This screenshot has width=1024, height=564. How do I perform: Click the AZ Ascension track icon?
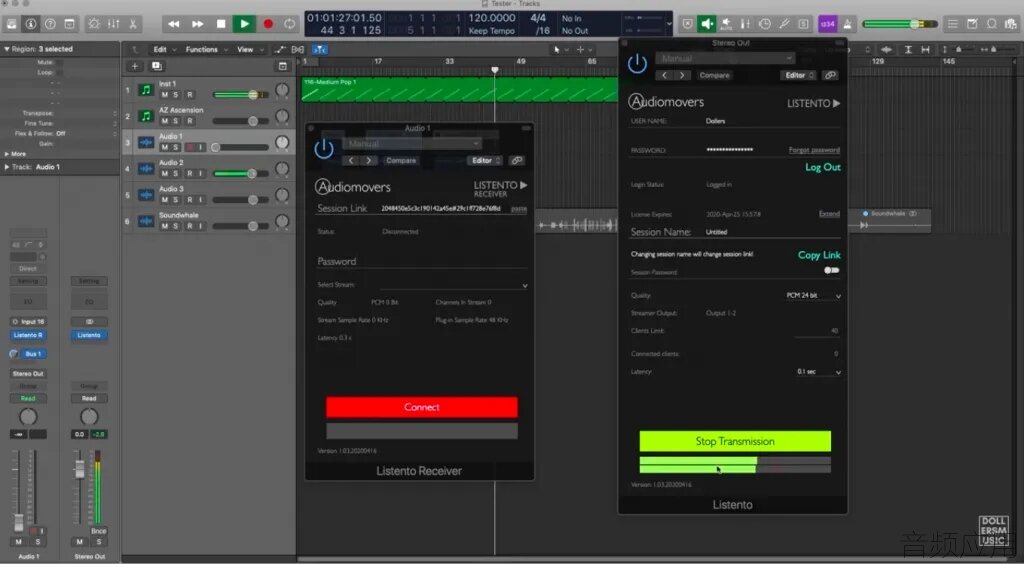(x=146, y=116)
